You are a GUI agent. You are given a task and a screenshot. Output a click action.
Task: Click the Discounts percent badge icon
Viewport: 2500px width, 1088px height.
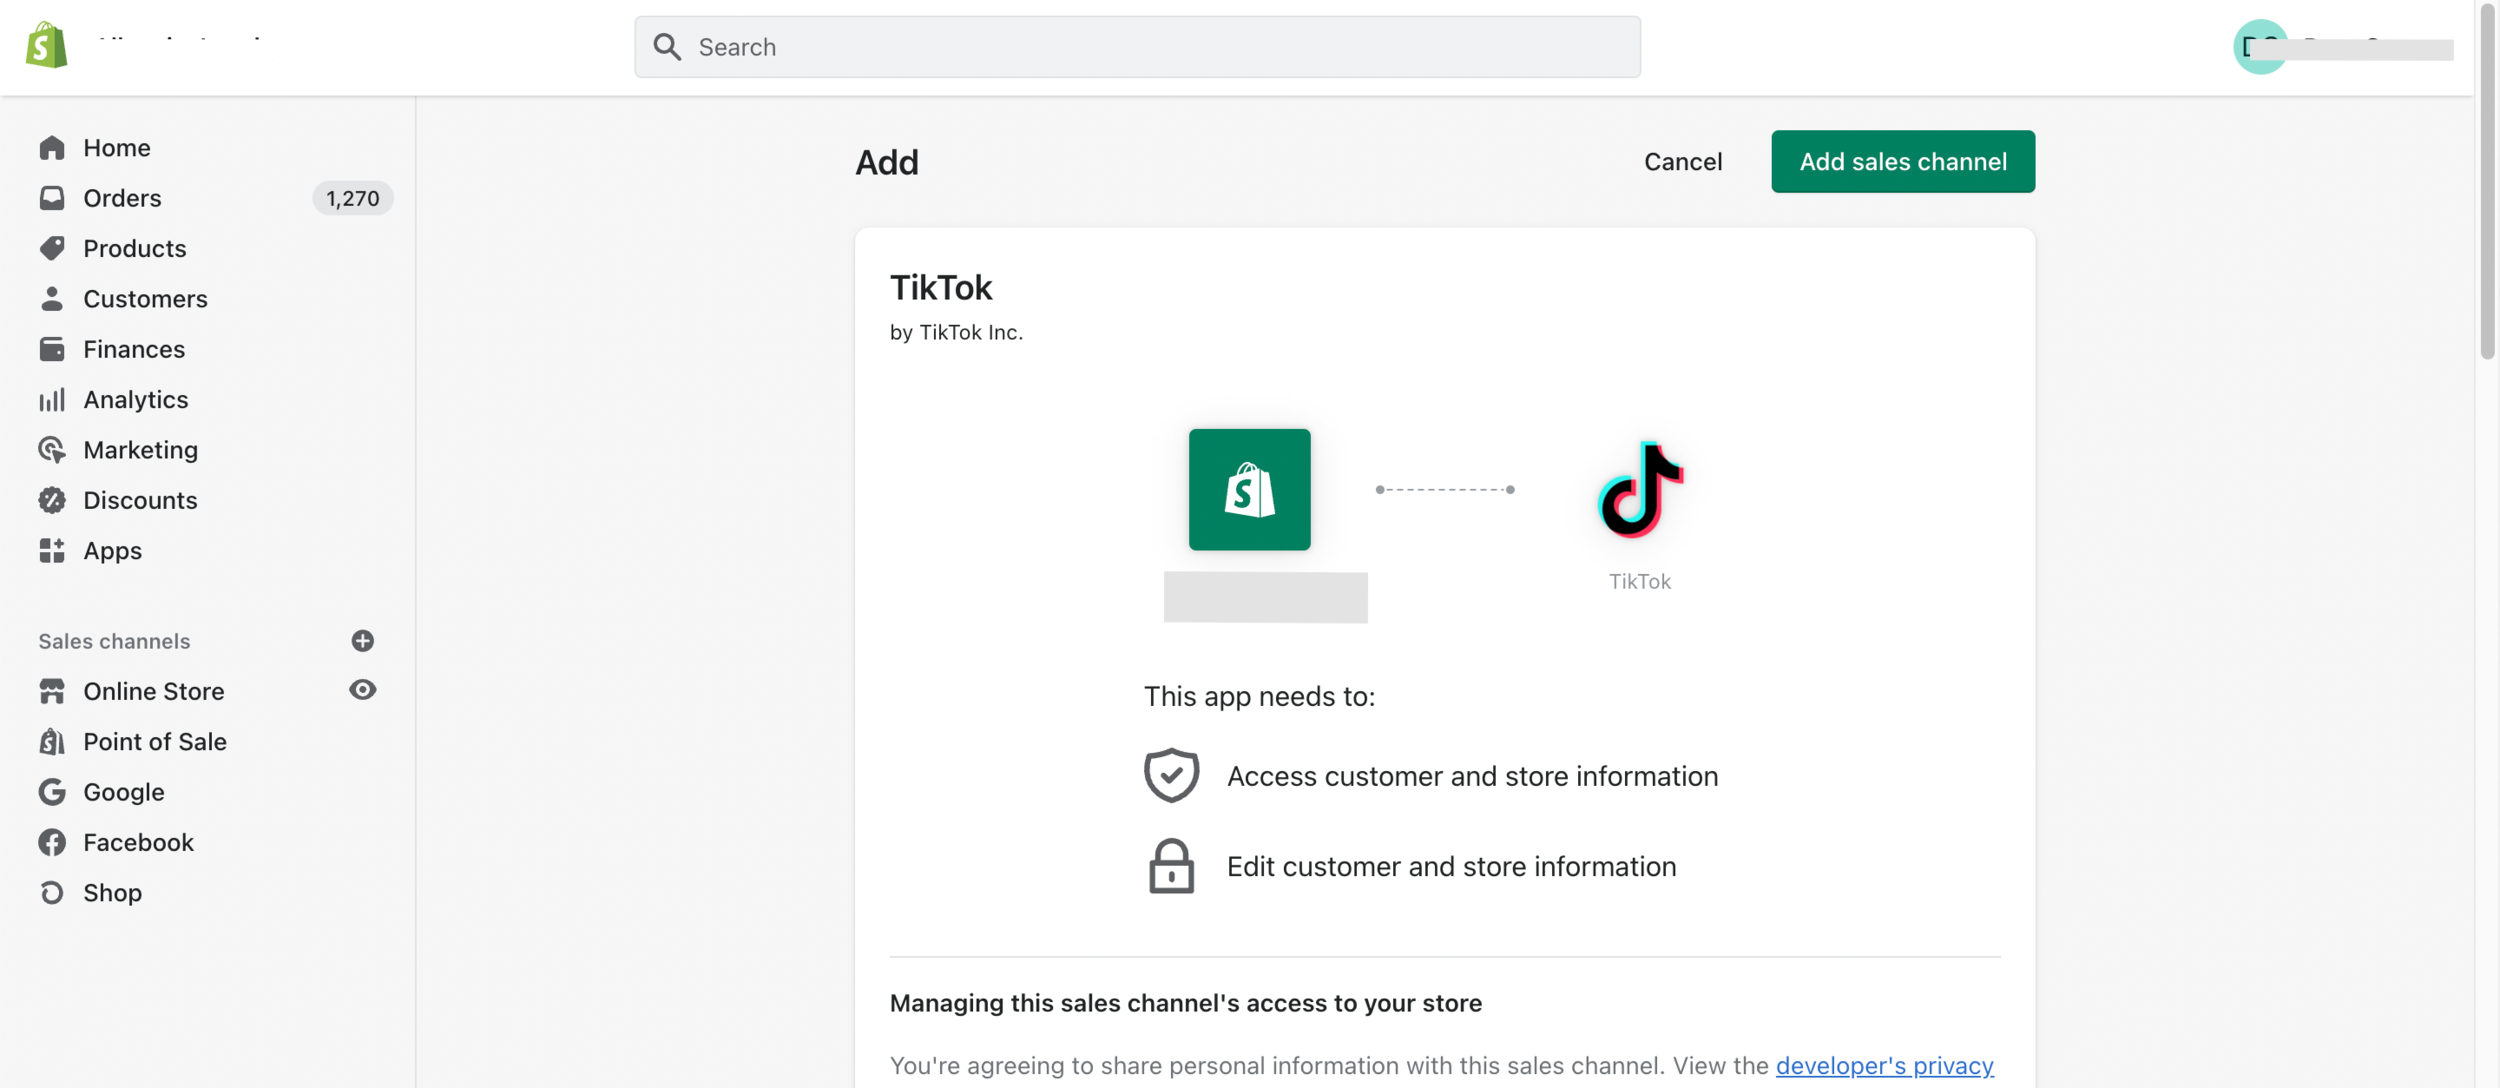coord(52,500)
